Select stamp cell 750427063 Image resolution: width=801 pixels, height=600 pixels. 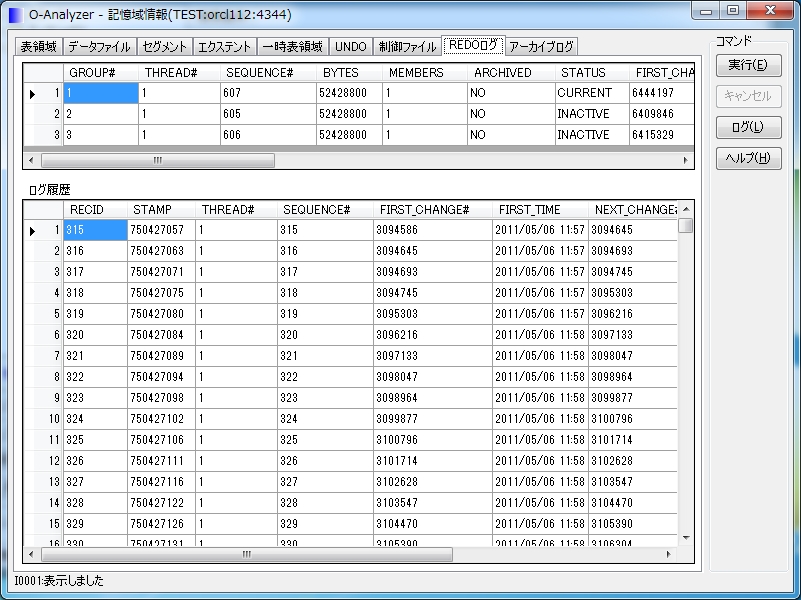coord(161,251)
